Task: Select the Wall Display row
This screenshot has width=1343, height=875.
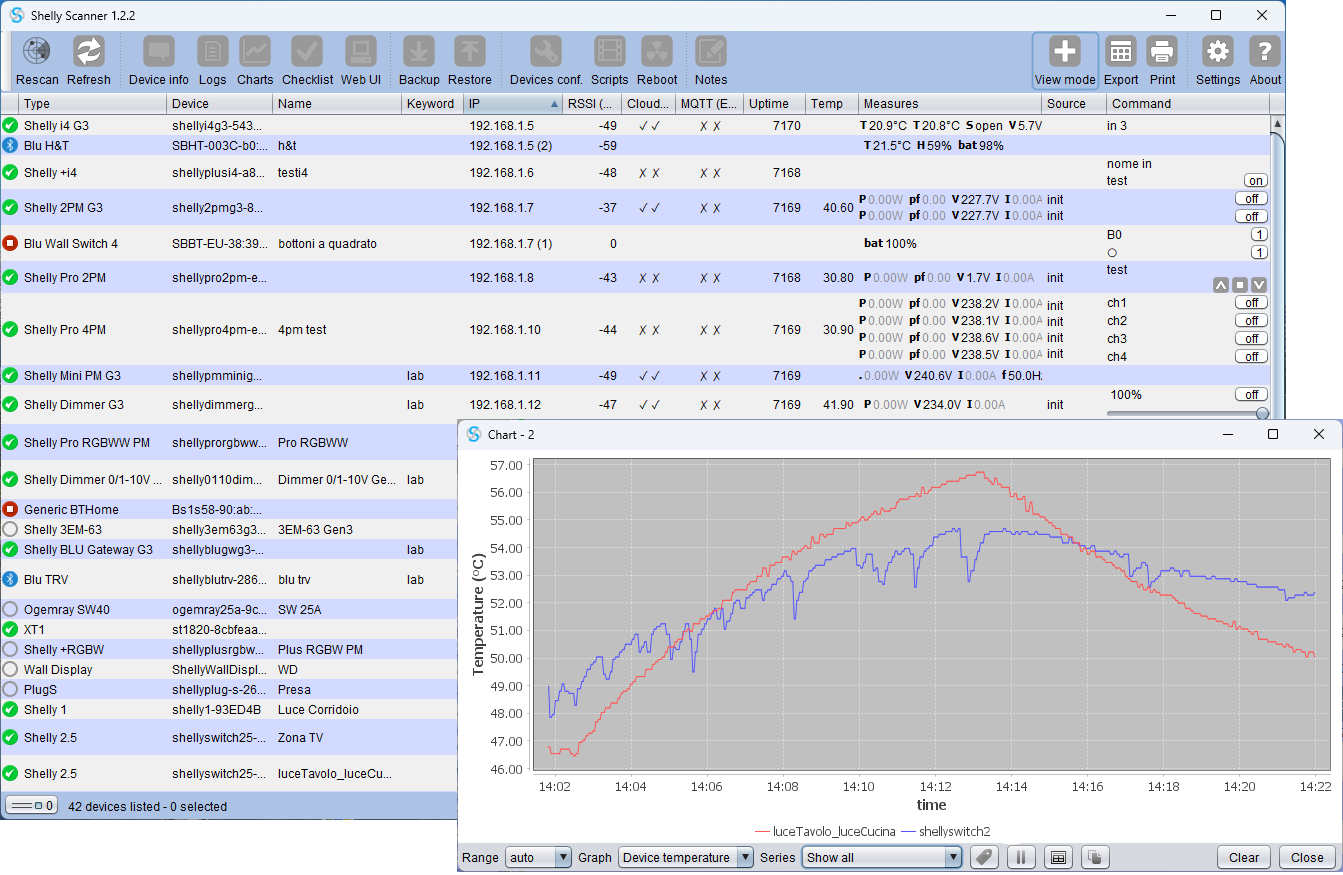Action: [230, 670]
